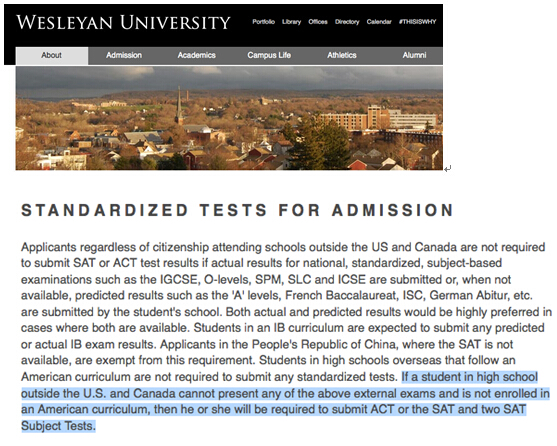
Task: Go to the Offices page
Action: click(318, 22)
